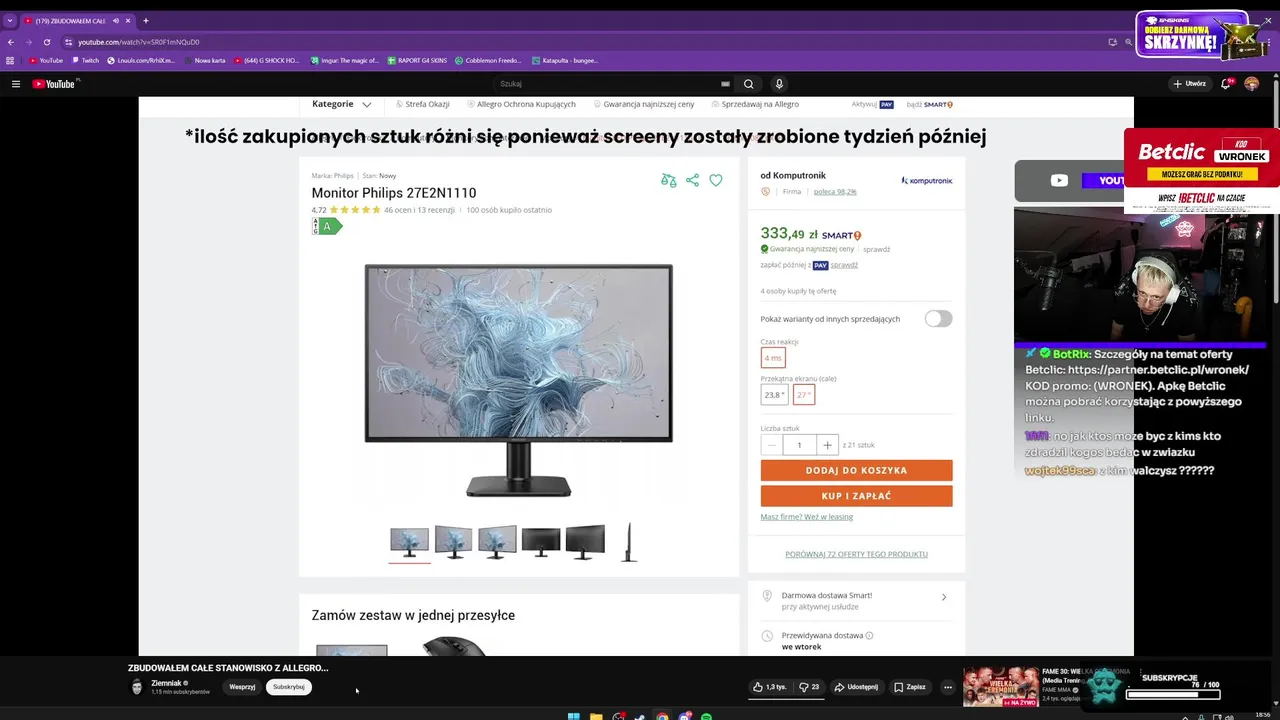Share the Philips monitor offer
1280x720 pixels.
(x=692, y=180)
